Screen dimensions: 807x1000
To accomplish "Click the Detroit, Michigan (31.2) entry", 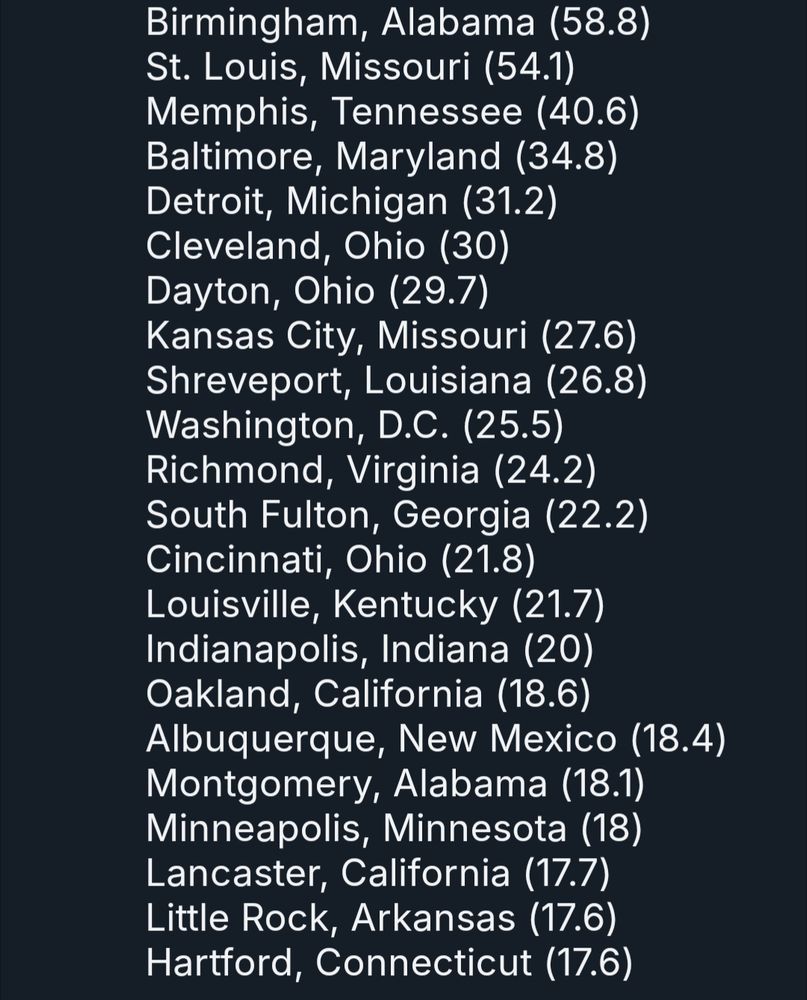I will pos(352,202).
